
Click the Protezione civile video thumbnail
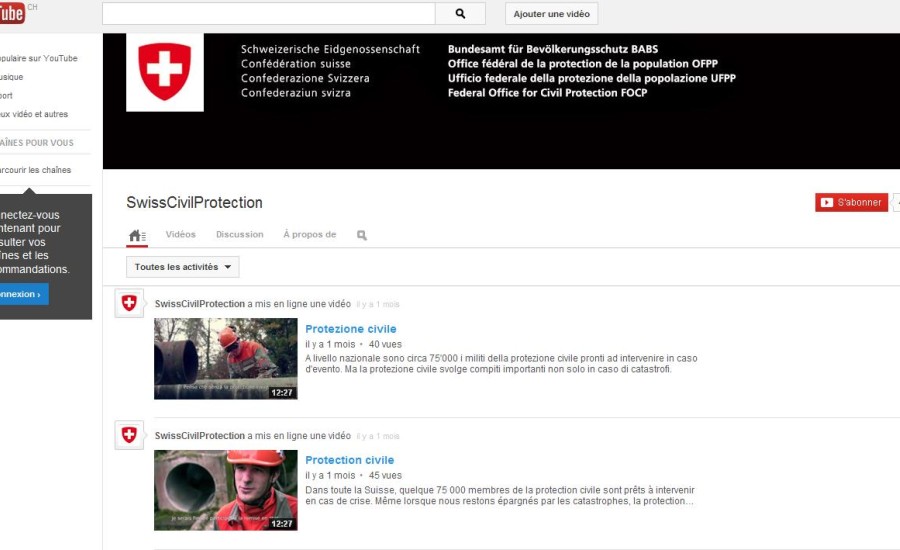(x=225, y=358)
